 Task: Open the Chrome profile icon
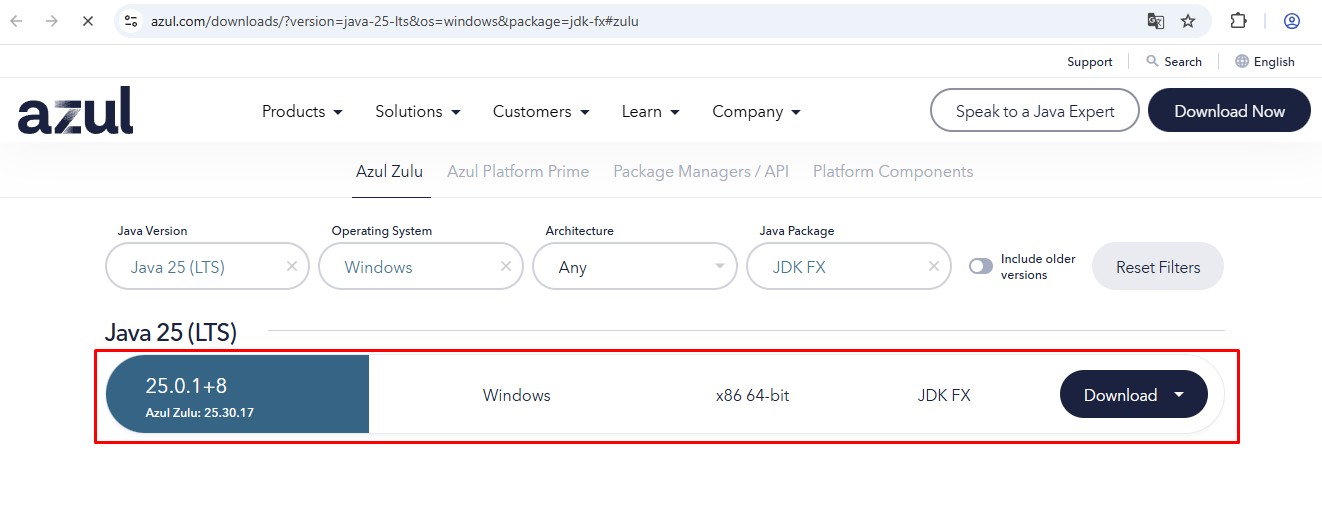click(x=1292, y=21)
